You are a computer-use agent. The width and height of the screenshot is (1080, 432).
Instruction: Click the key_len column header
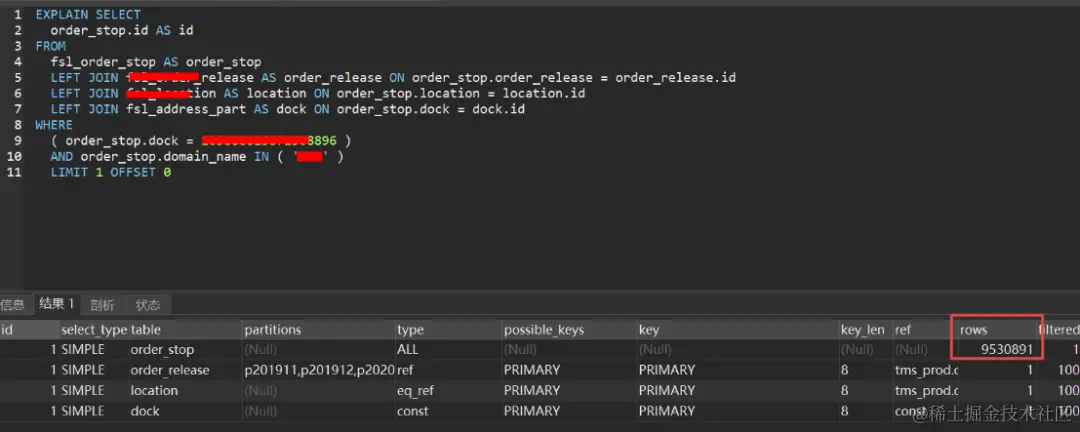pyautogui.click(x=866, y=330)
